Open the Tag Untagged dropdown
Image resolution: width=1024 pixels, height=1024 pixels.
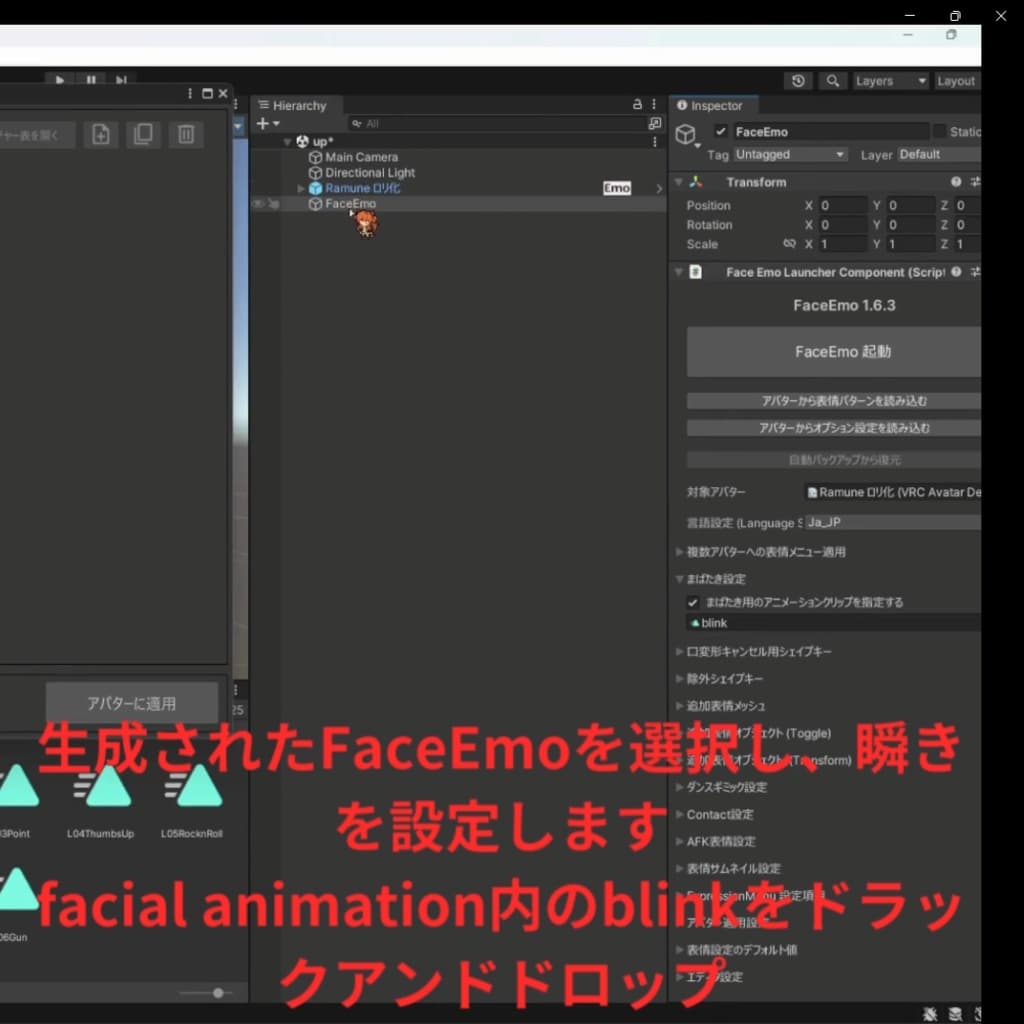pyautogui.click(x=790, y=155)
